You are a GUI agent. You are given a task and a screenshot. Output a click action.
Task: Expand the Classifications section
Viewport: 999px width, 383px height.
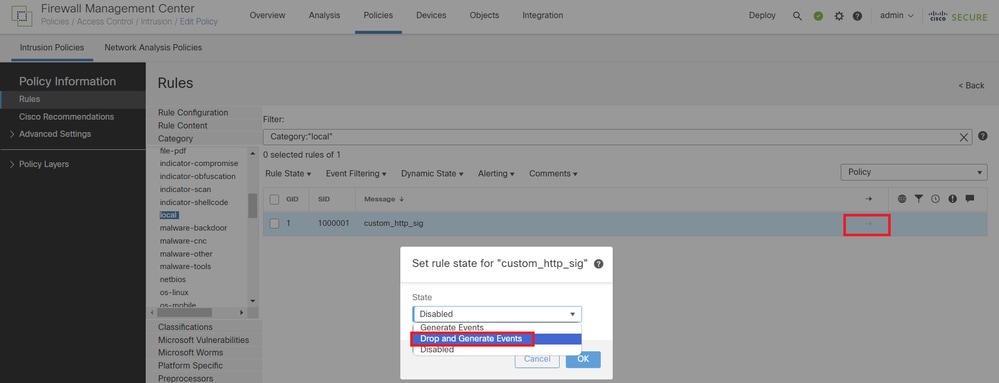(185, 327)
